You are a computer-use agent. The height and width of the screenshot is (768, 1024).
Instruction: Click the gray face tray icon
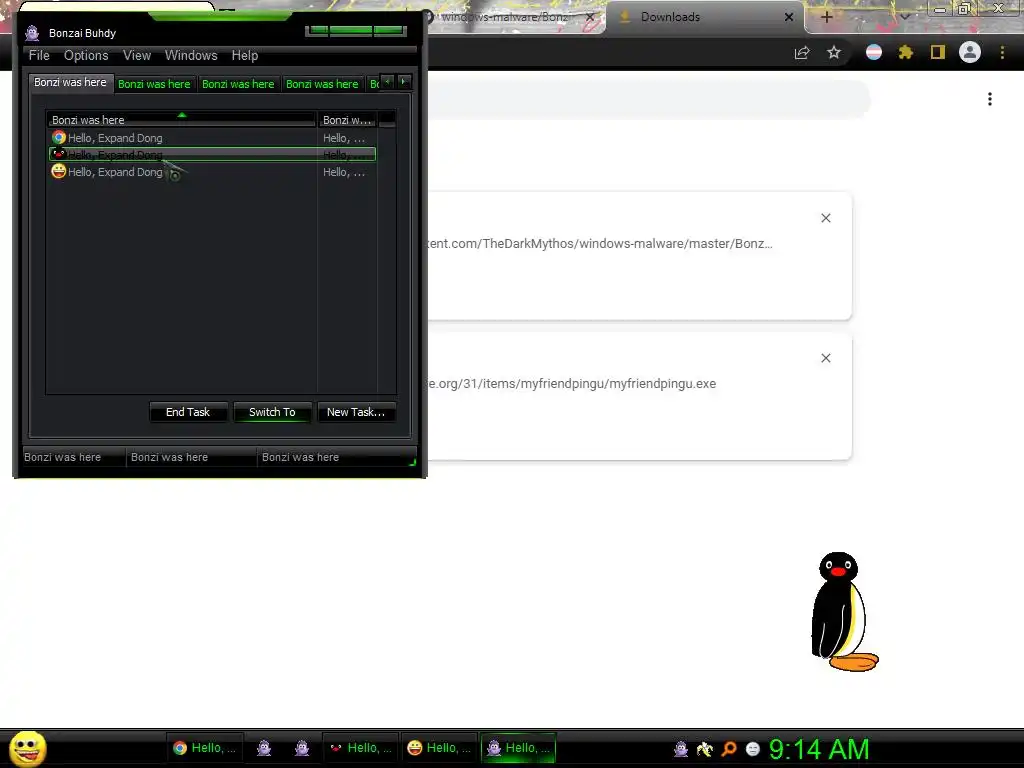coord(753,749)
